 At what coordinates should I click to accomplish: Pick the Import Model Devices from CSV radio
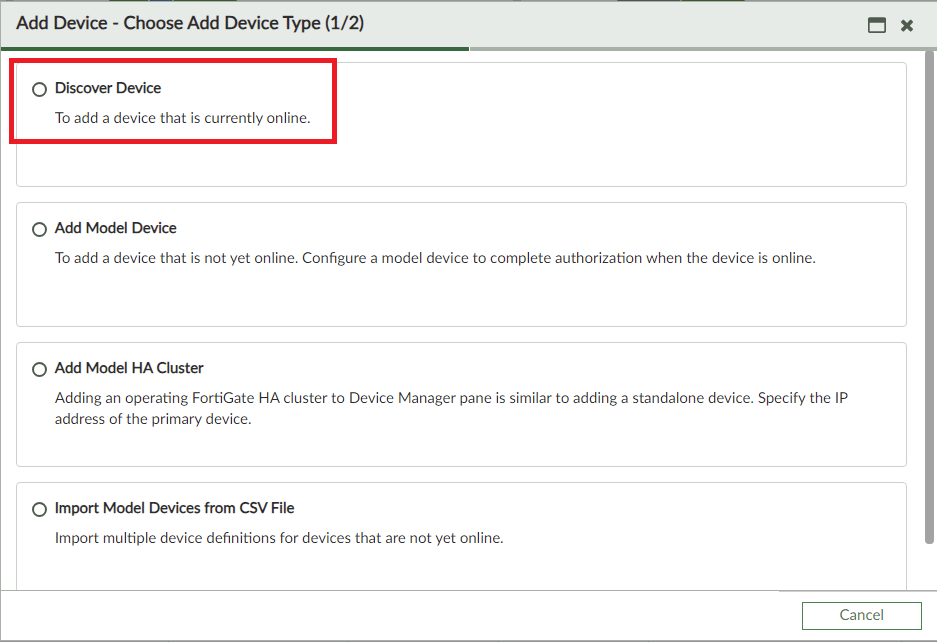[x=39, y=509]
